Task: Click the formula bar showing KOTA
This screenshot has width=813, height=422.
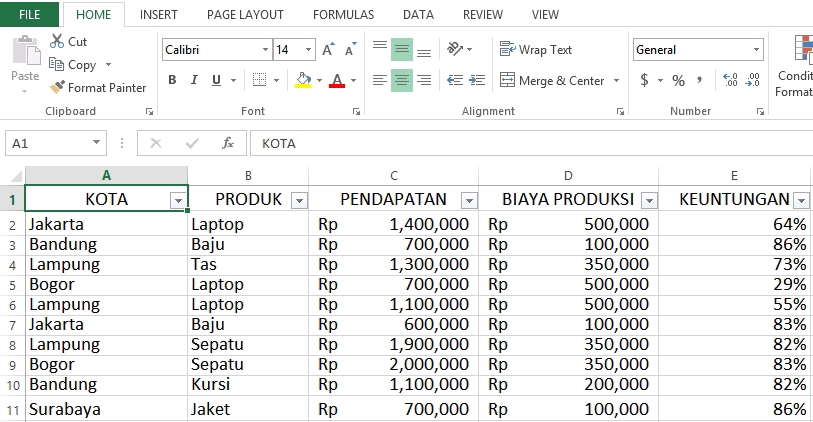Action: [531, 144]
